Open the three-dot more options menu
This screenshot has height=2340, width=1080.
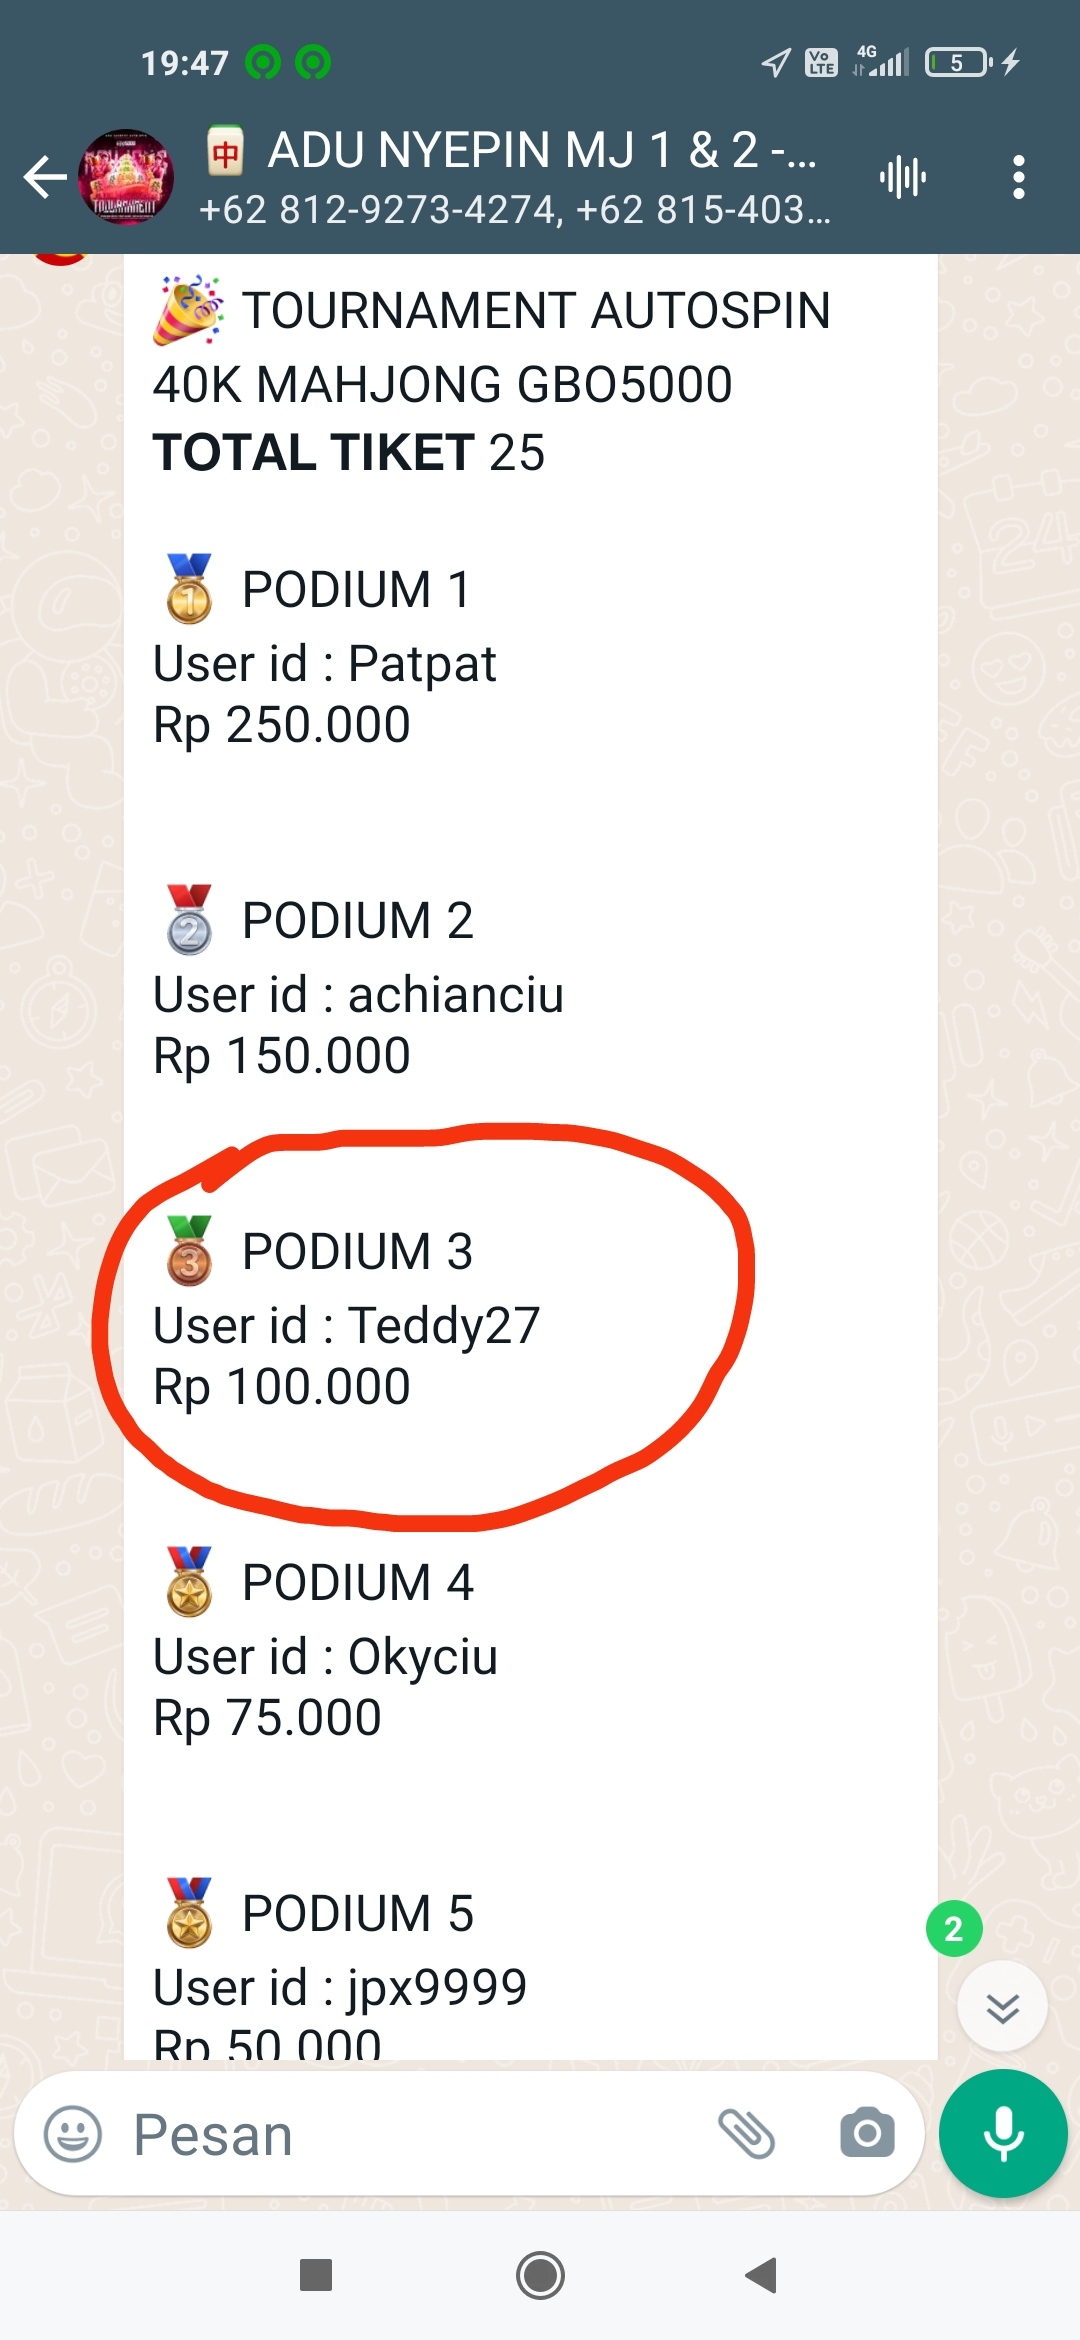pos(1018,178)
